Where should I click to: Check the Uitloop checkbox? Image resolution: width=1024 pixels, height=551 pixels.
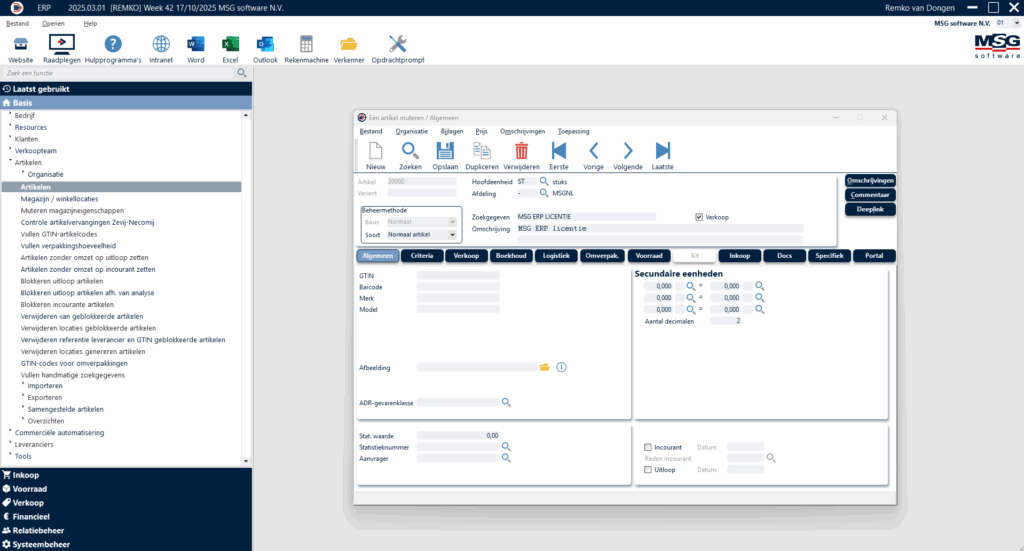coord(648,469)
